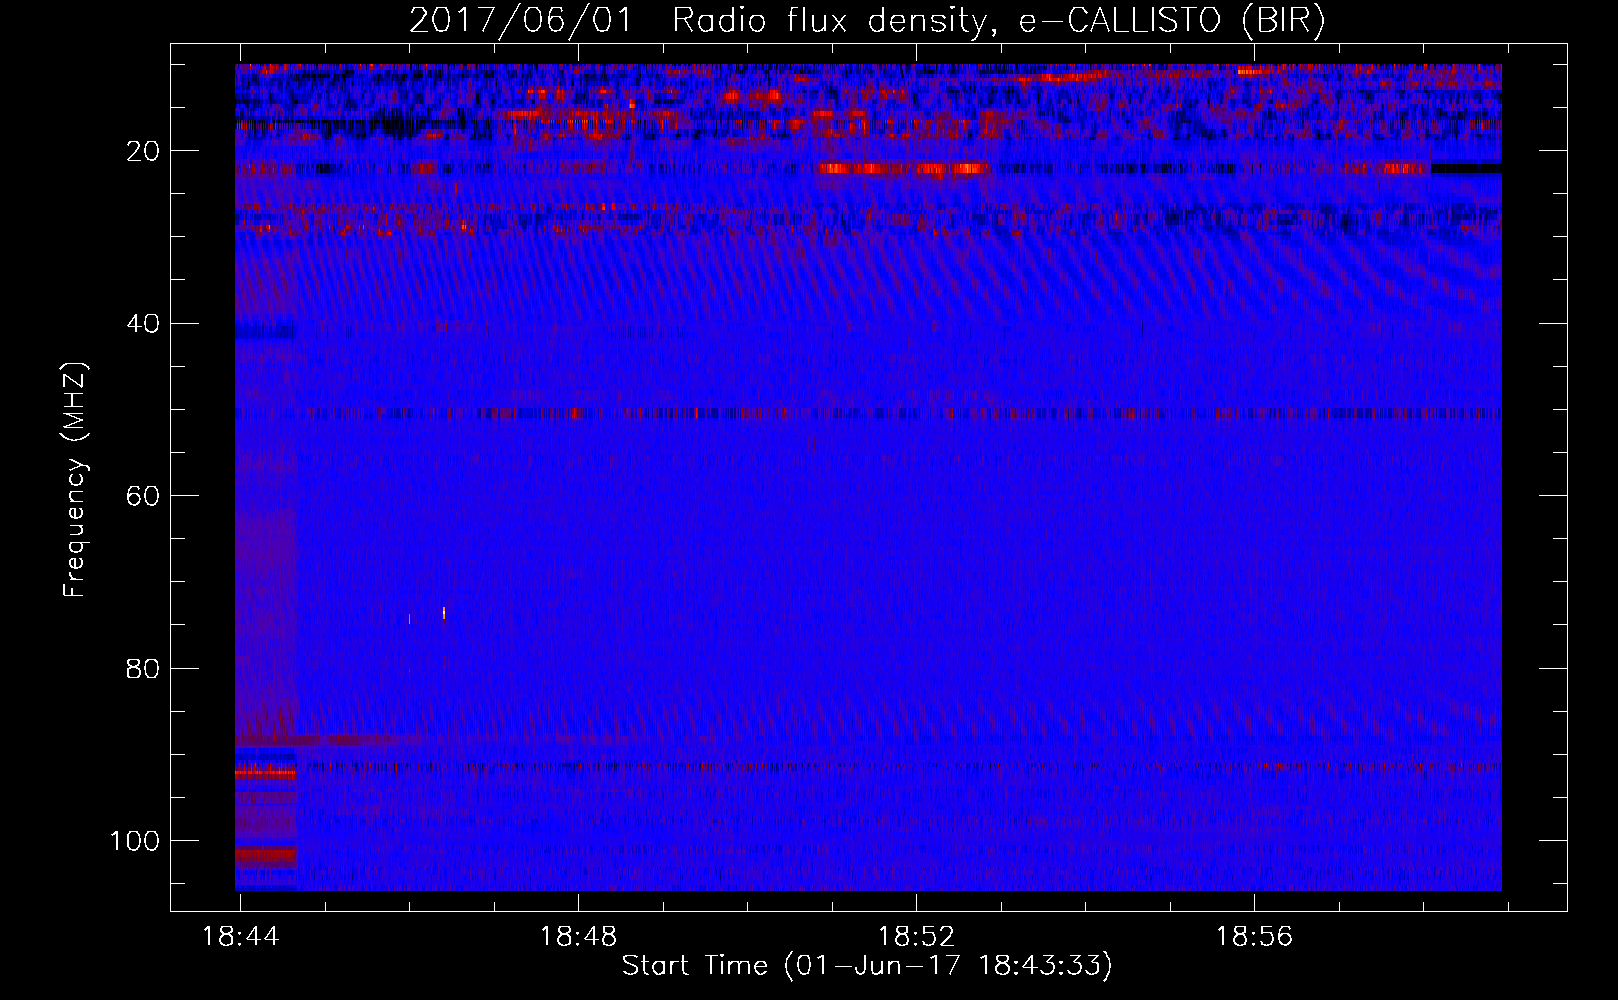The image size is (1618, 1000).
Task: Click the 'Start Time (01-Jun-17 18:43:33)' label
Action: 867,966
